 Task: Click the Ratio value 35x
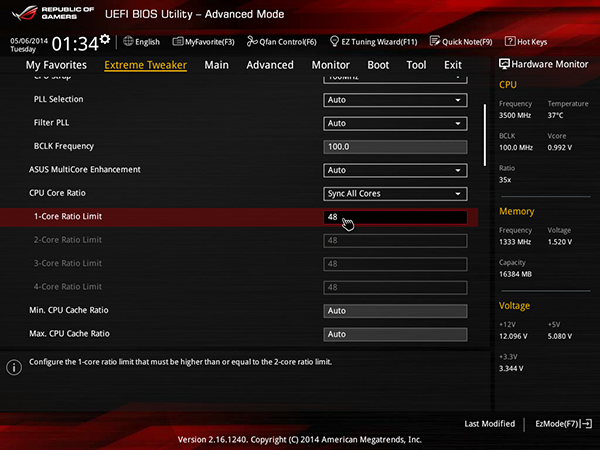(x=505, y=180)
